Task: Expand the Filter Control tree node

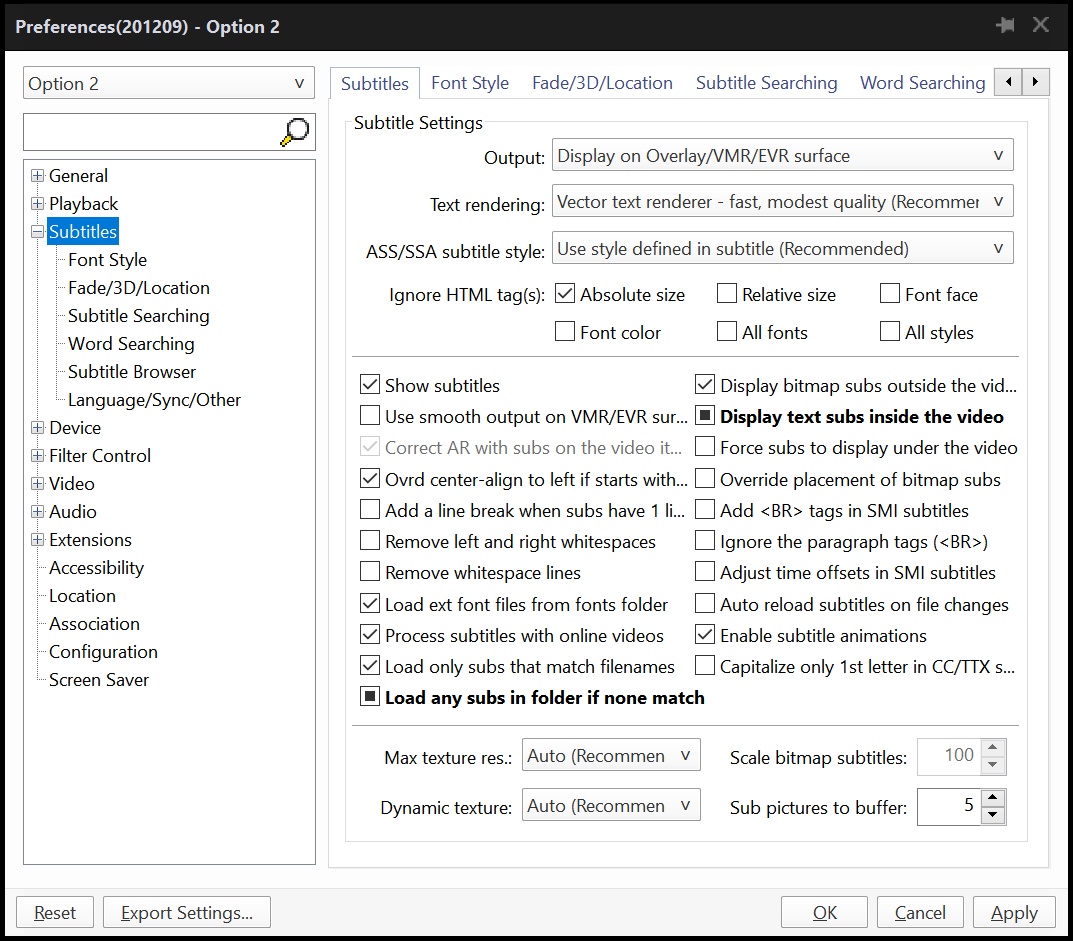Action: pos(37,455)
